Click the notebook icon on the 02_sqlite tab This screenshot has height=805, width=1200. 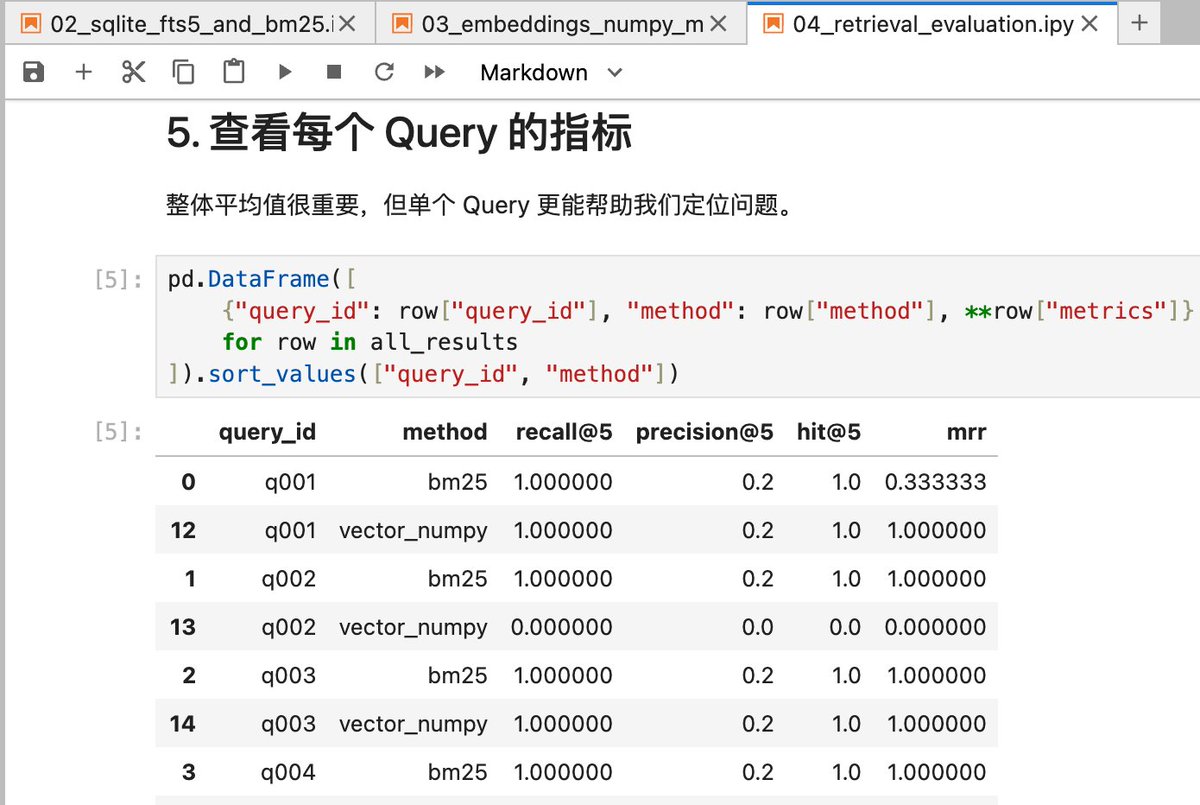click(x=30, y=24)
